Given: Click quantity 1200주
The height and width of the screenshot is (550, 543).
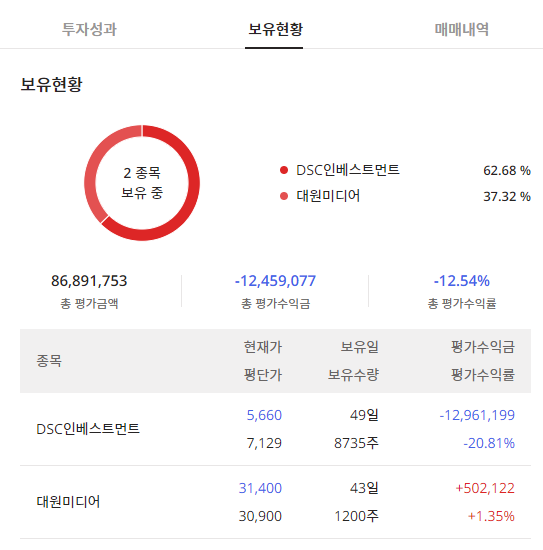Looking at the screenshot, I should [356, 516].
